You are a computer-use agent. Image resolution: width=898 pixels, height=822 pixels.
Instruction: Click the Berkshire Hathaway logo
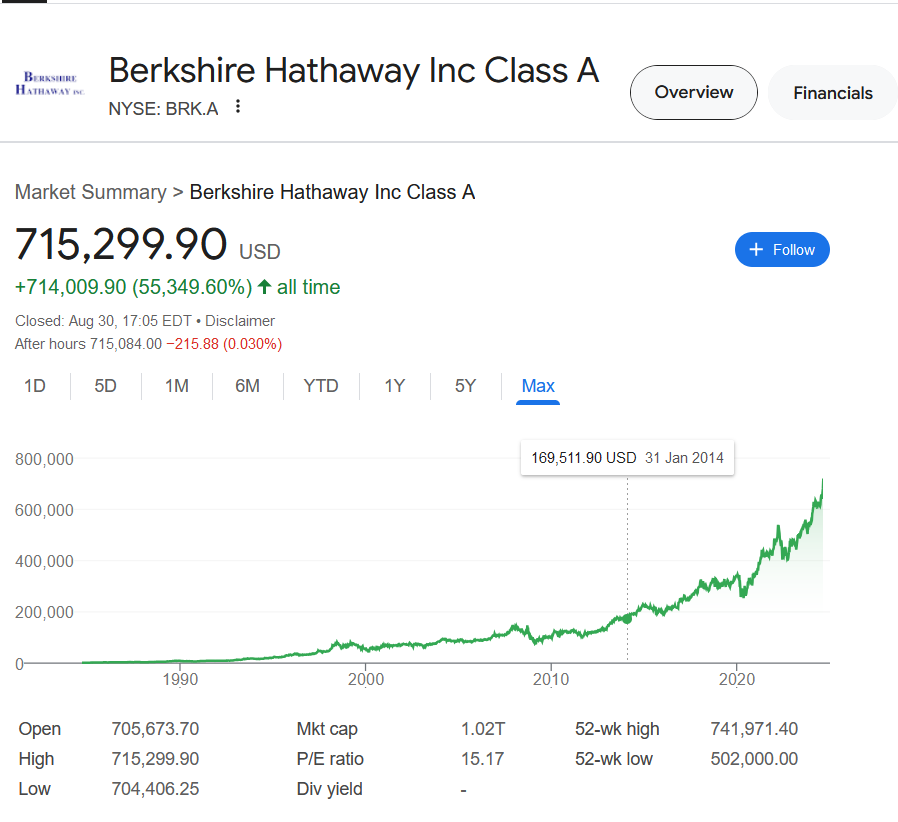50,84
